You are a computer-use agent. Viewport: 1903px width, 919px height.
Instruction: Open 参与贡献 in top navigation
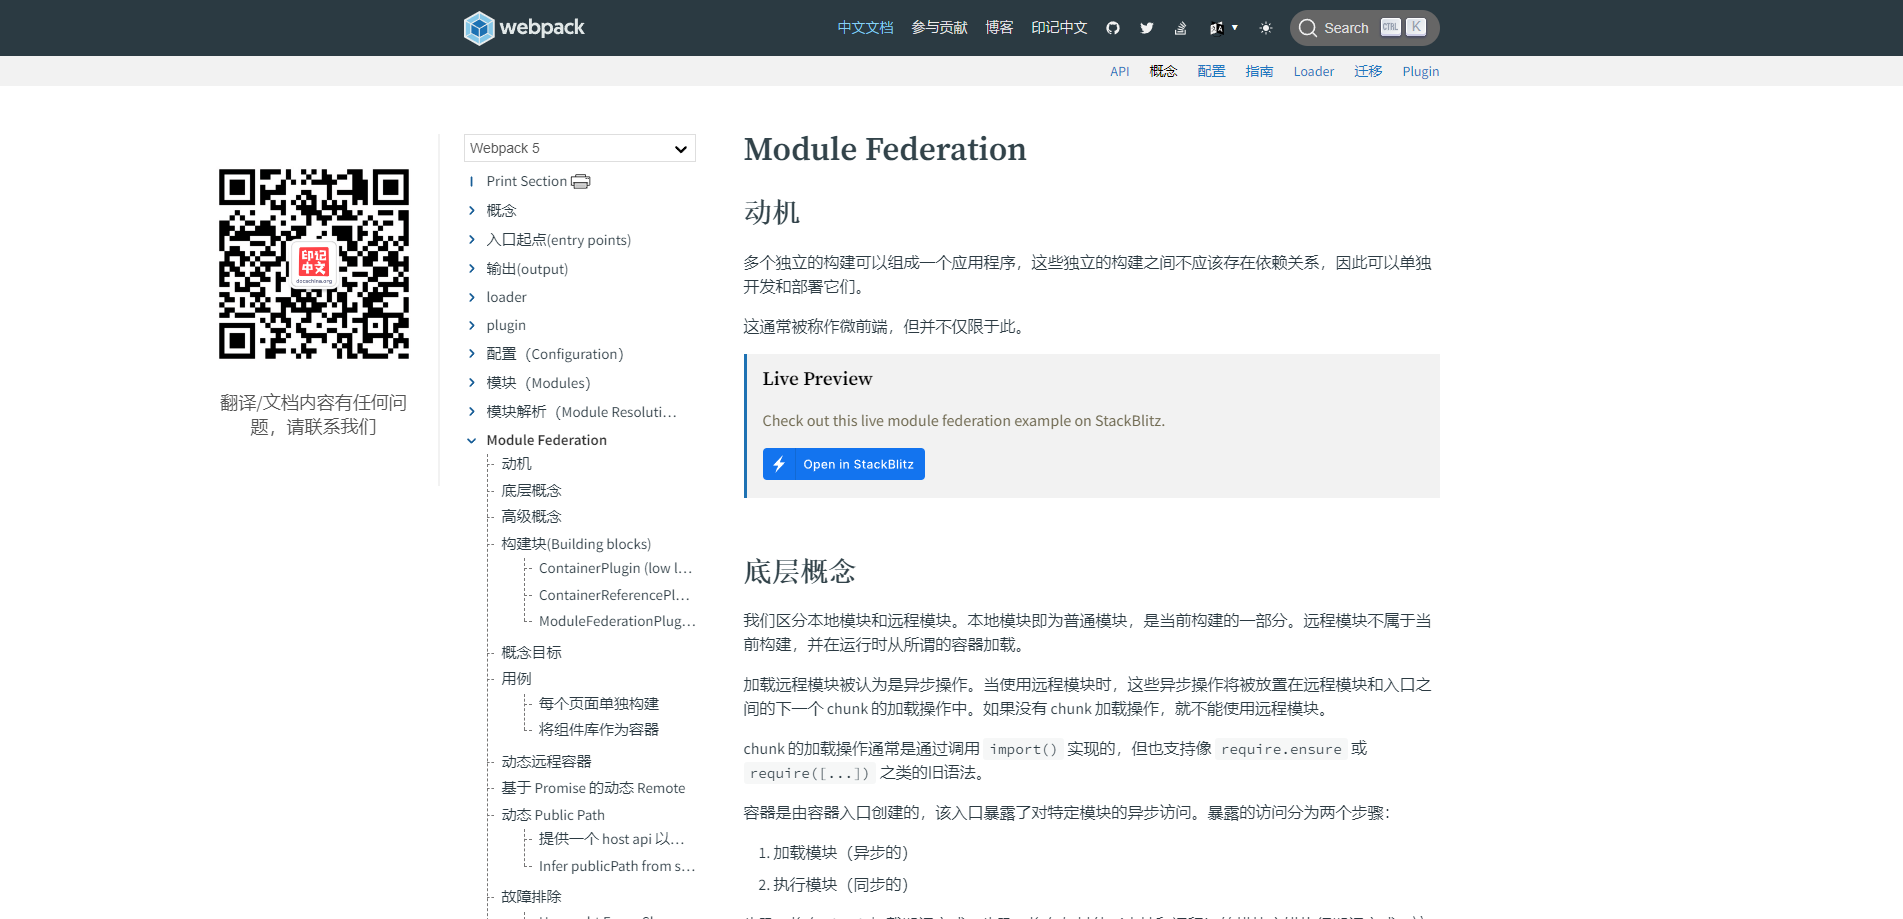[939, 28]
